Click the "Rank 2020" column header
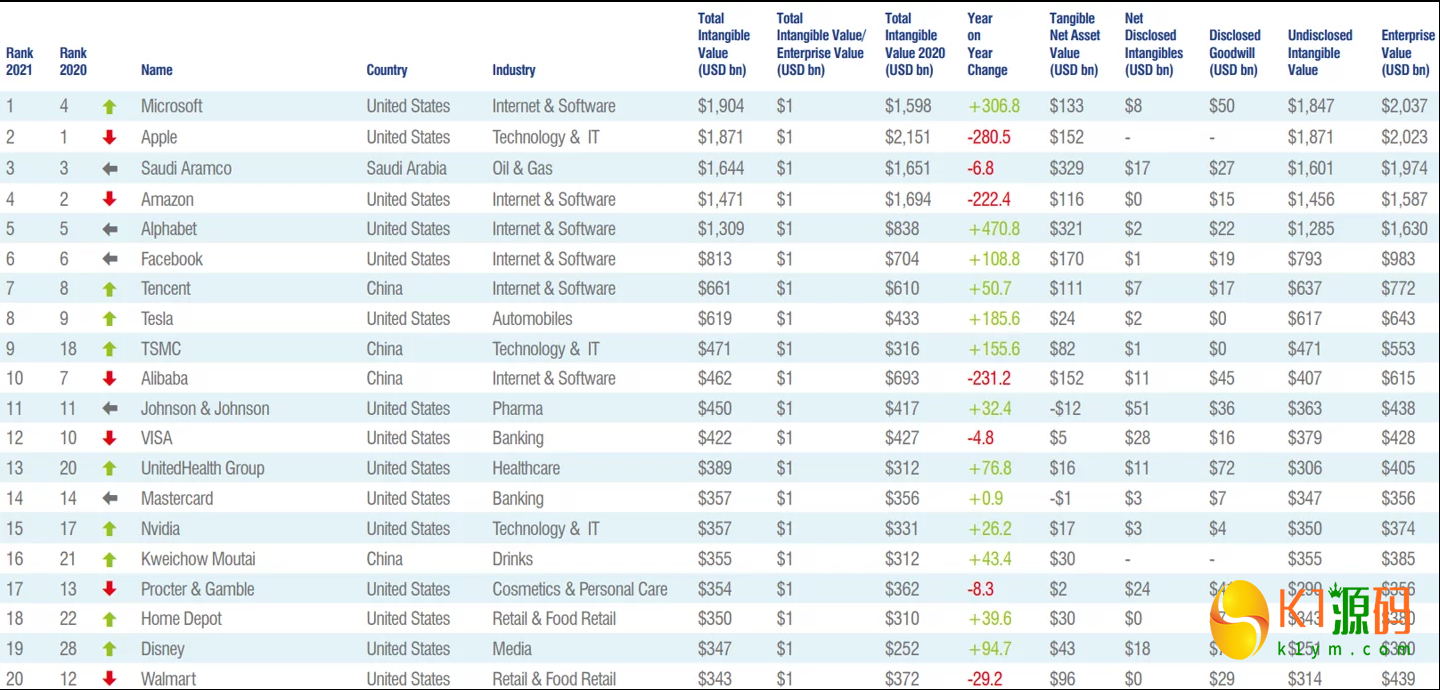1440x690 pixels. [x=73, y=61]
